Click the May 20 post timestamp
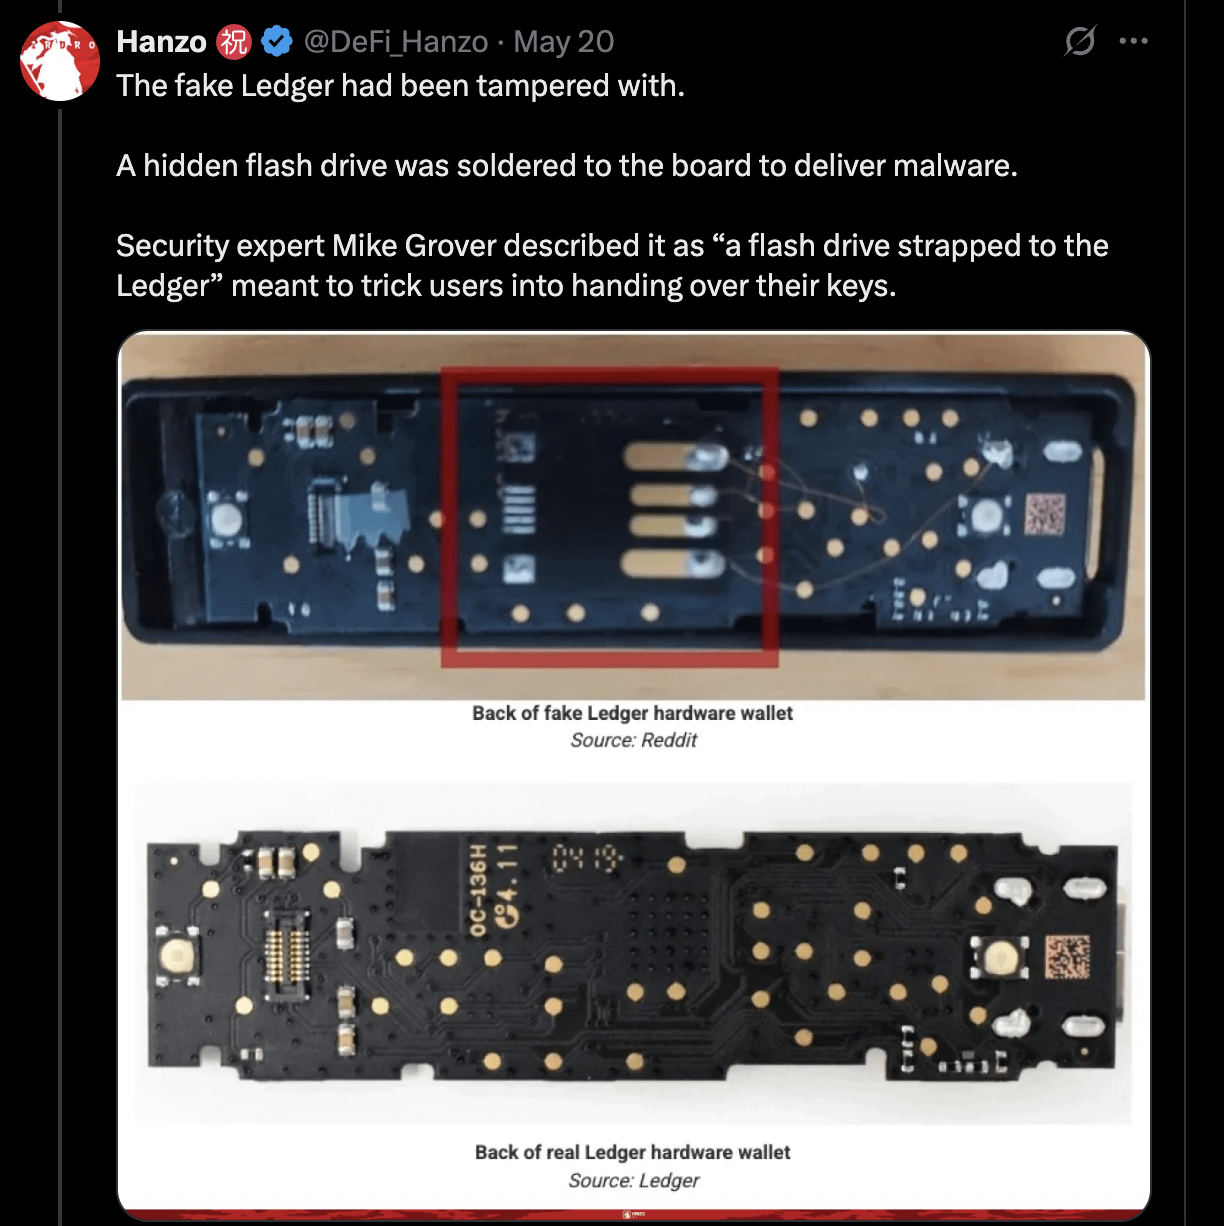This screenshot has height=1226, width=1224. click(x=564, y=42)
